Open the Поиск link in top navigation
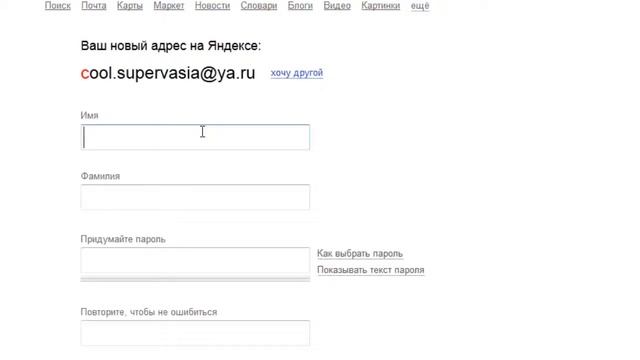Image resolution: width=640 pixels, height=360 pixels. coord(58,6)
